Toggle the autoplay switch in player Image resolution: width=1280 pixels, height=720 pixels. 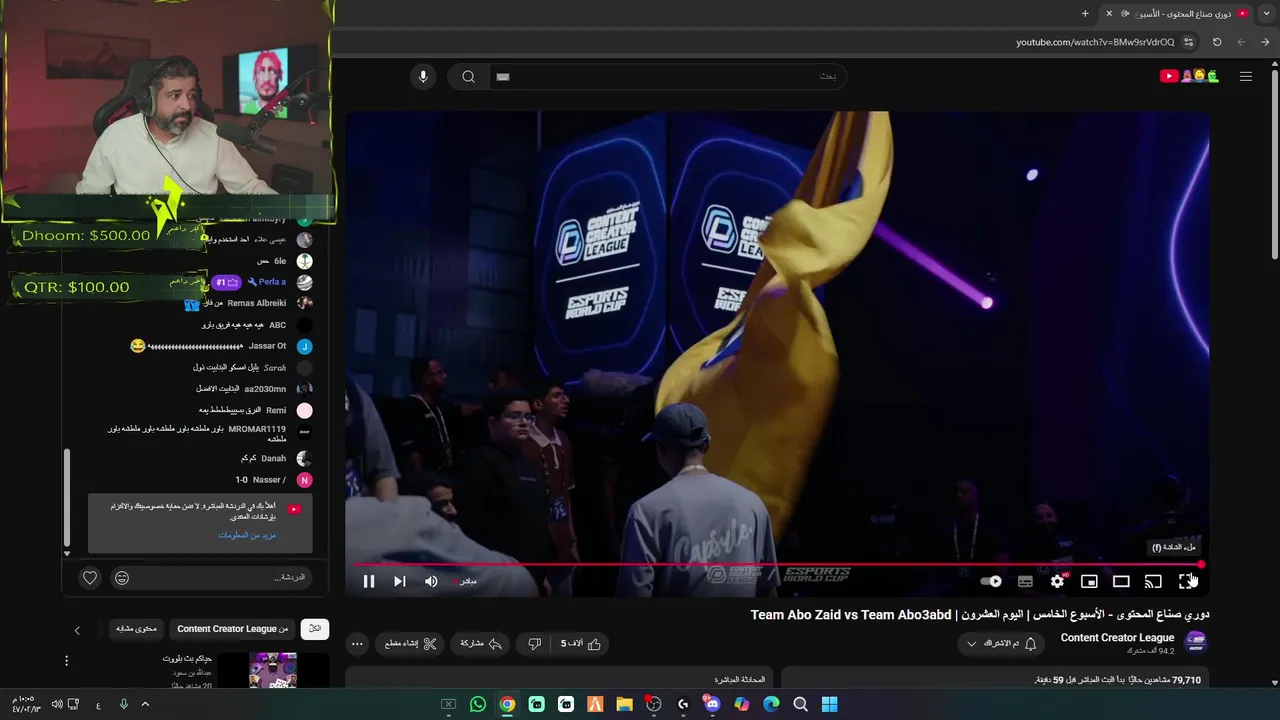coord(991,581)
